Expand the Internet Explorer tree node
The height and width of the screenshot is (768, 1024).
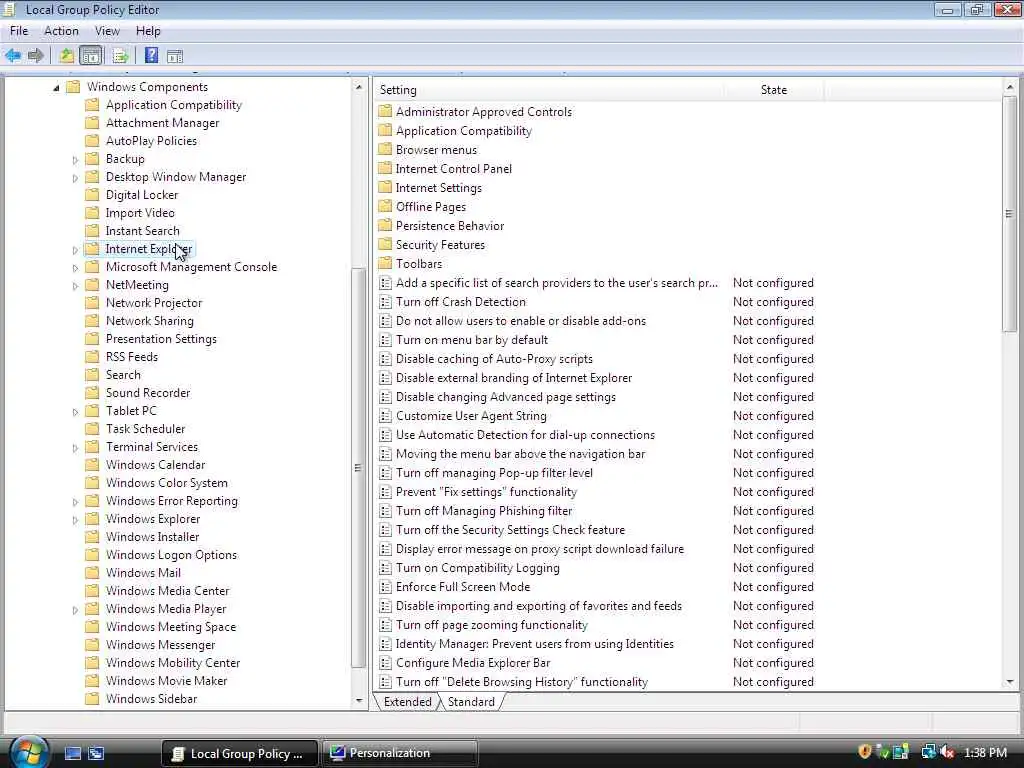[x=75, y=249]
